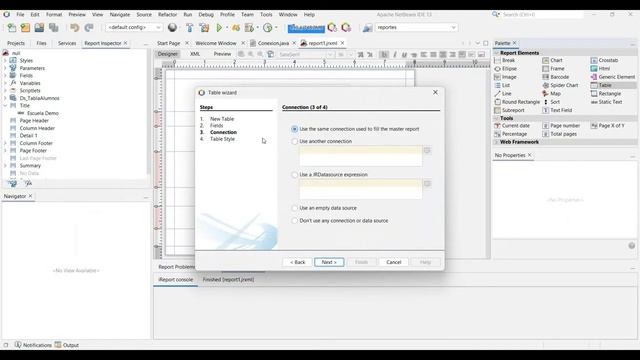Select the Rectangle element in Palette
This screenshot has height=360, width=640.
coord(606,93)
